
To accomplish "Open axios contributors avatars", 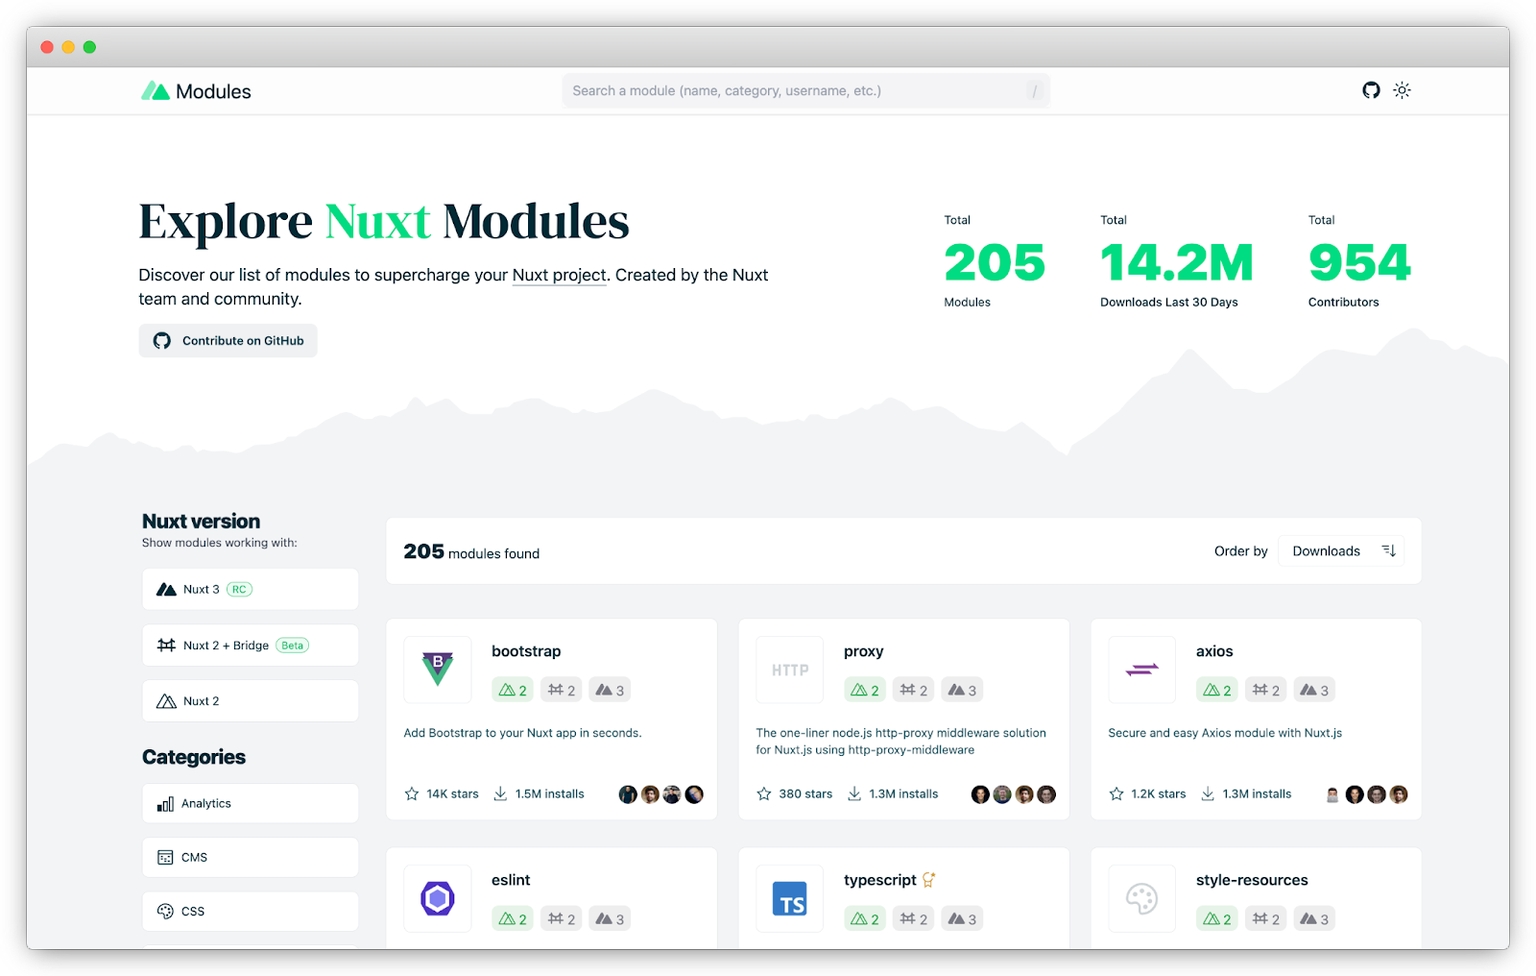I will pos(1366,794).
